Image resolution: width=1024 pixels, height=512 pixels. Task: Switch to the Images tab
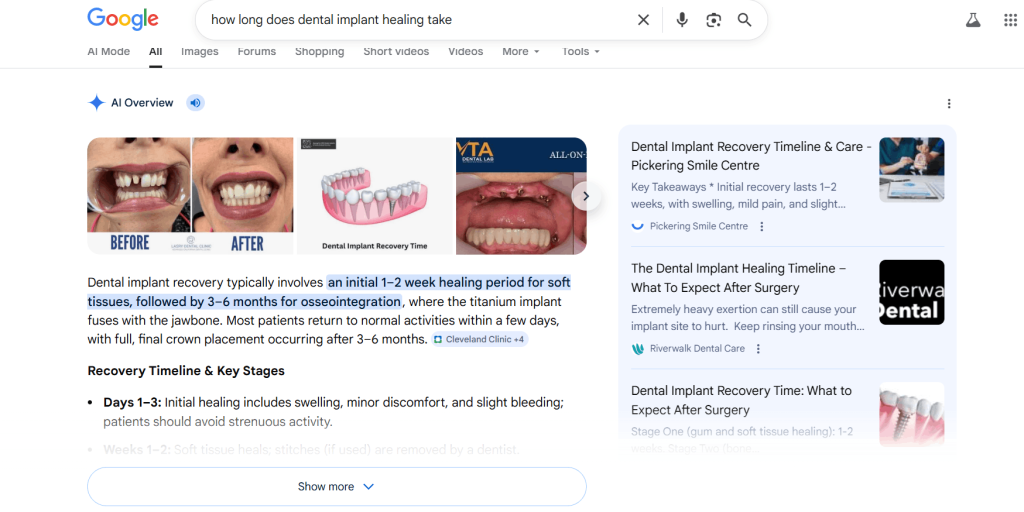pos(200,52)
